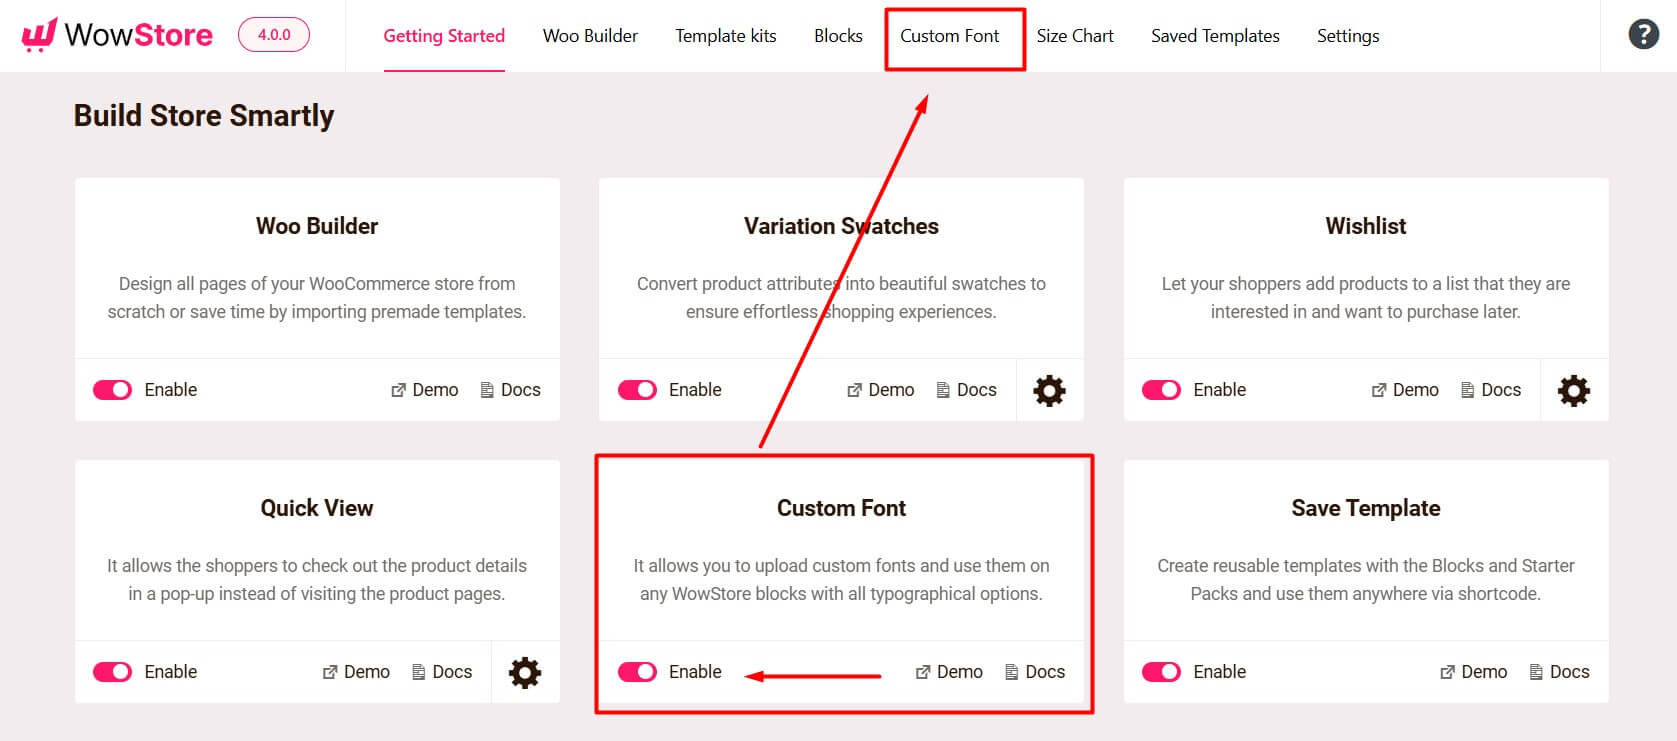This screenshot has width=1677, height=741.
Task: Disable the Woo Builder module
Action: (113, 390)
